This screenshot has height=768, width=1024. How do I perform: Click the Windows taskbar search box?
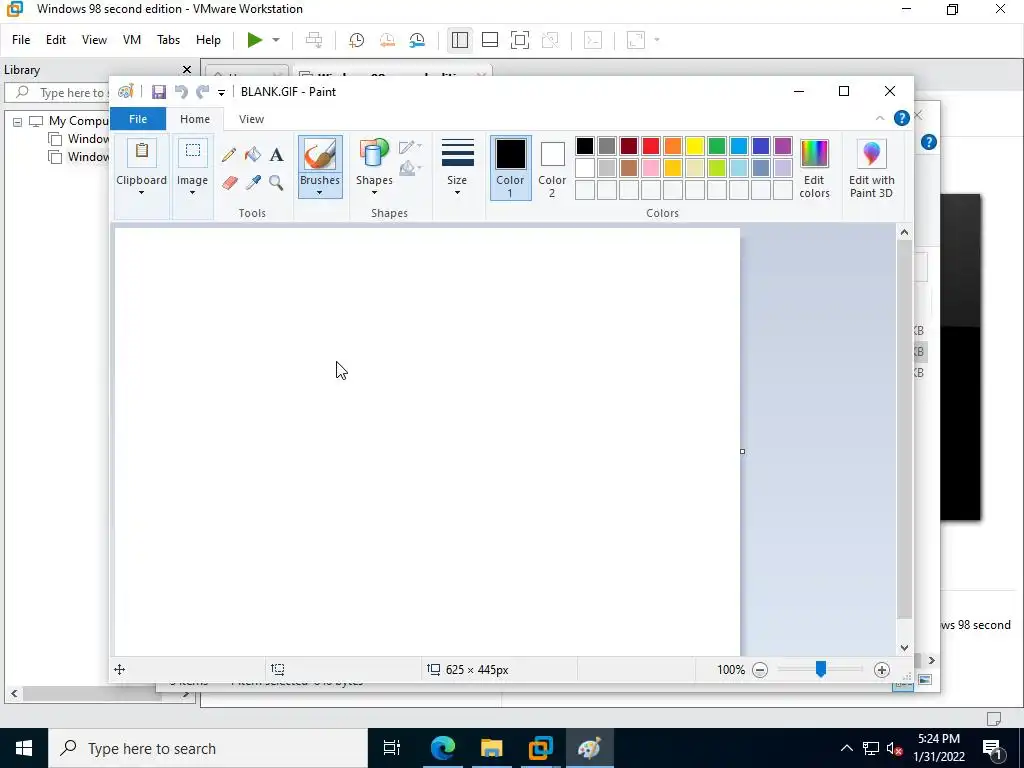(x=208, y=748)
